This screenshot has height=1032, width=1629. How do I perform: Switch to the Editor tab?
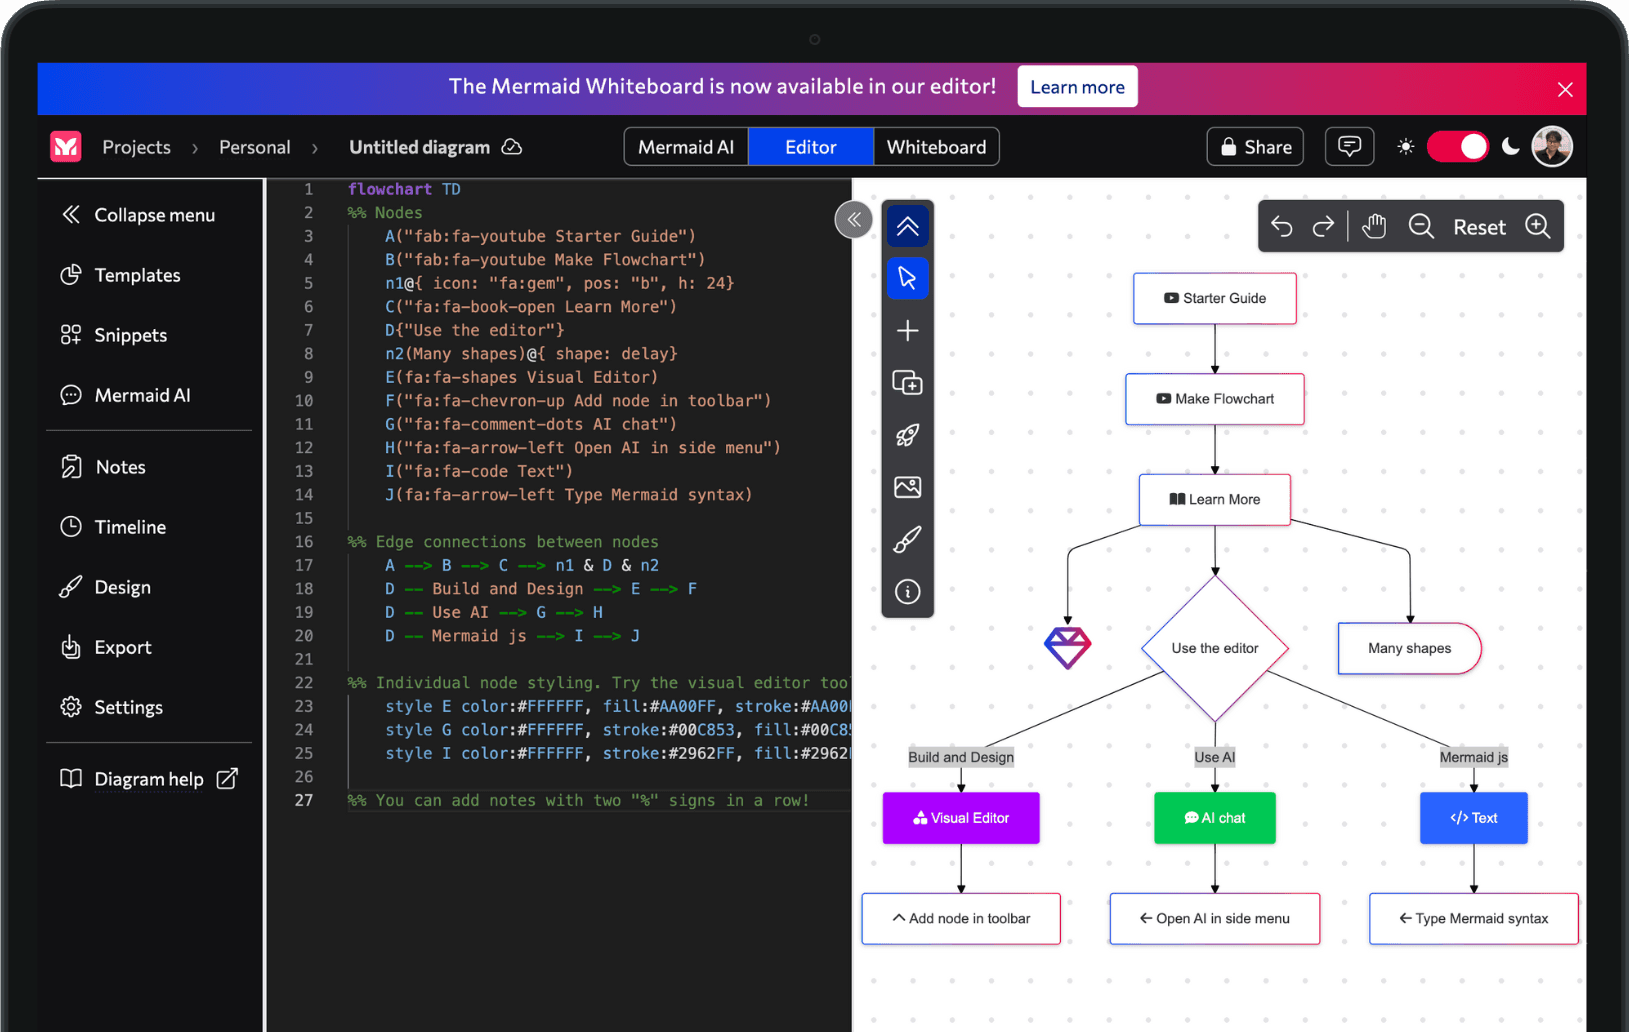tap(810, 147)
